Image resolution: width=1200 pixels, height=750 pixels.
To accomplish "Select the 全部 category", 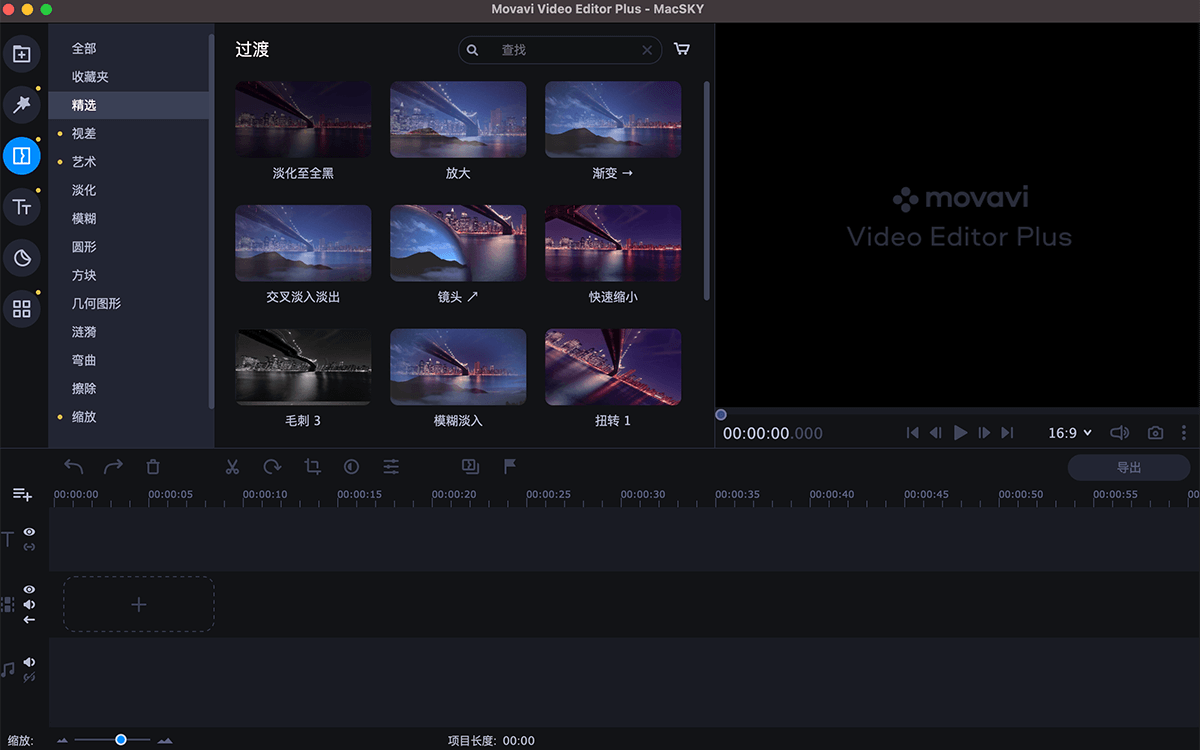I will [x=84, y=48].
